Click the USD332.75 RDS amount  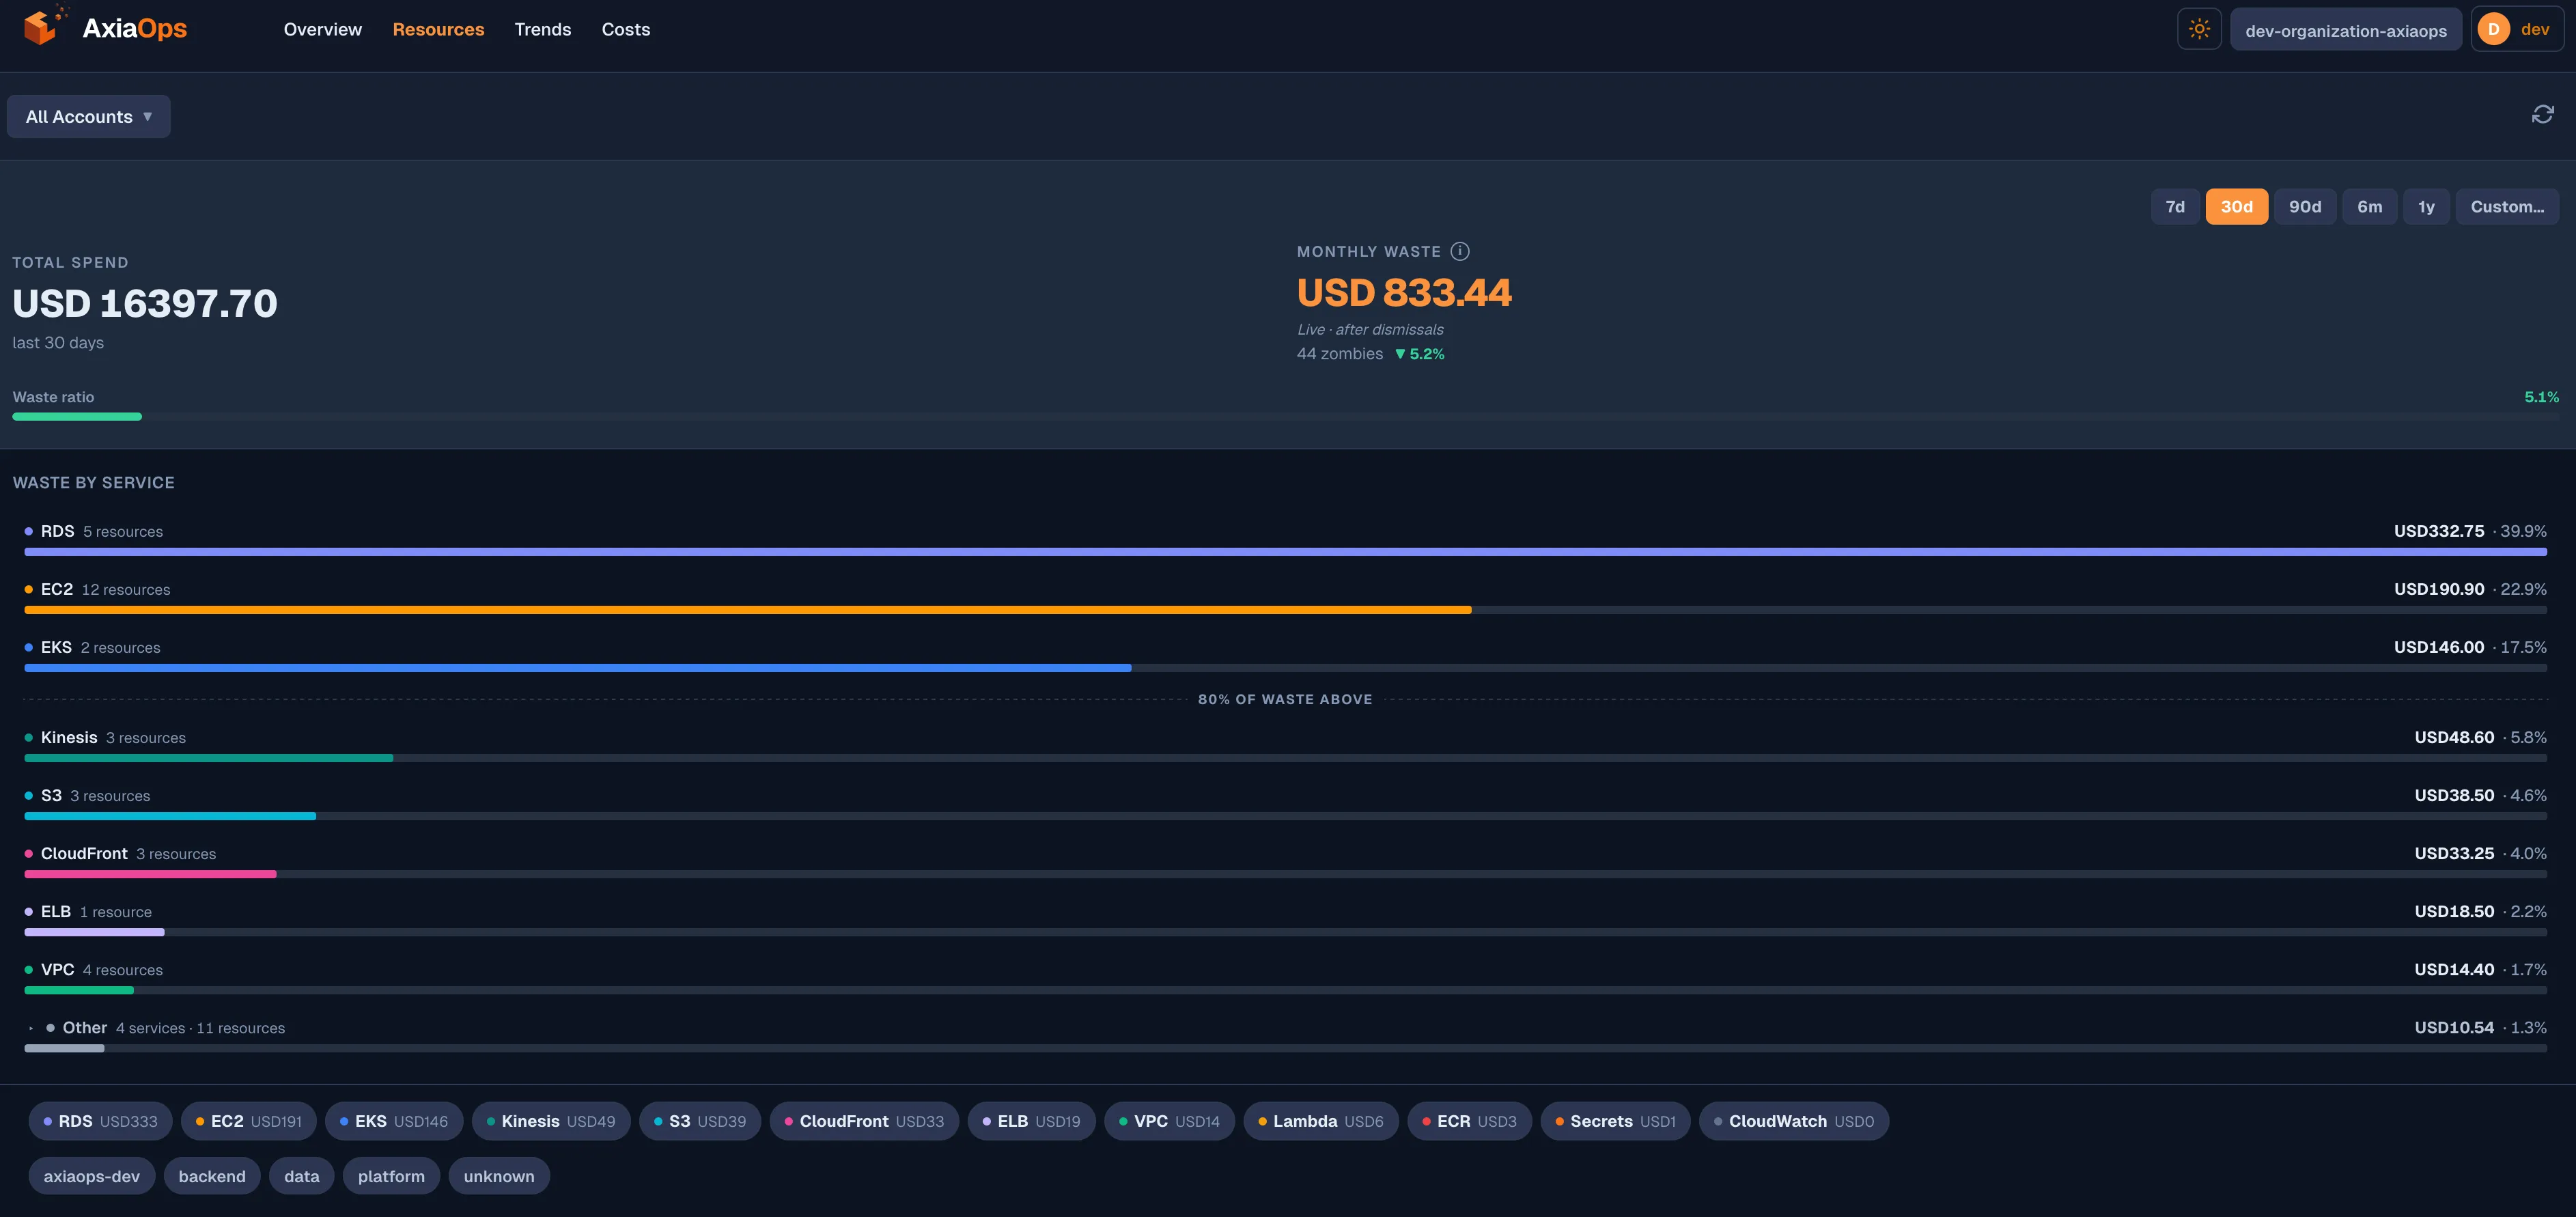pos(2439,531)
